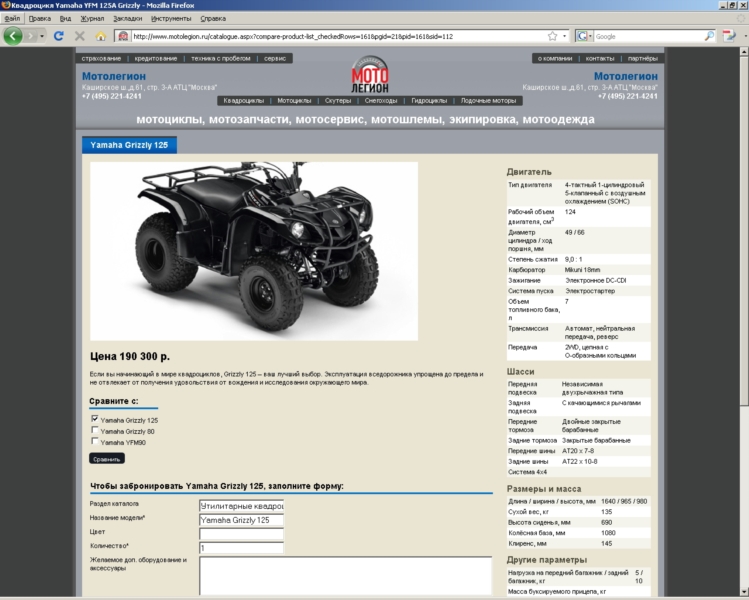Screen dimensions: 749x600
Task: Open the Лодочные моторы category
Action: tap(488, 100)
